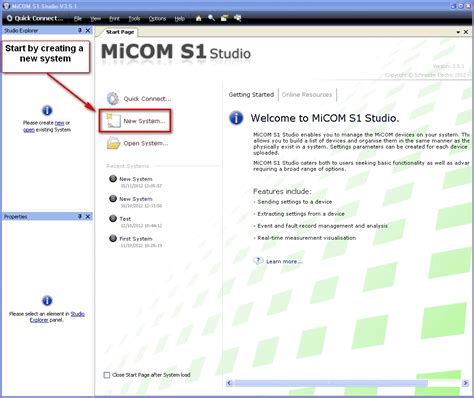Image resolution: width=474 pixels, height=398 pixels.
Task: Click the 'open' link in Studio Explorer
Action: pyautogui.click(x=29, y=130)
